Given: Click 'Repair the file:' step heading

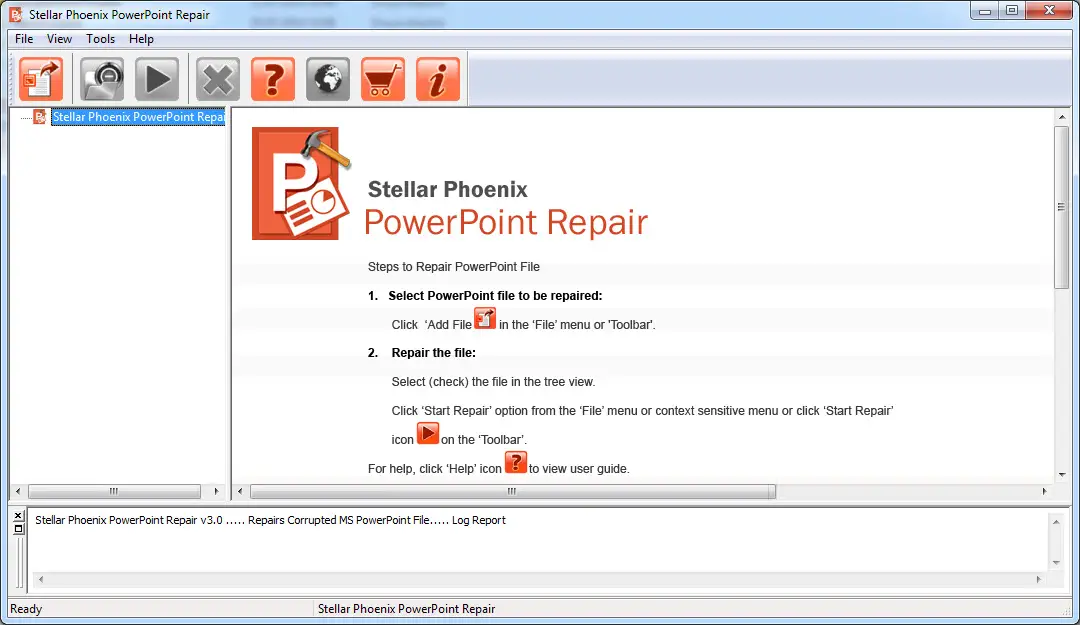Looking at the screenshot, I should 434,353.
